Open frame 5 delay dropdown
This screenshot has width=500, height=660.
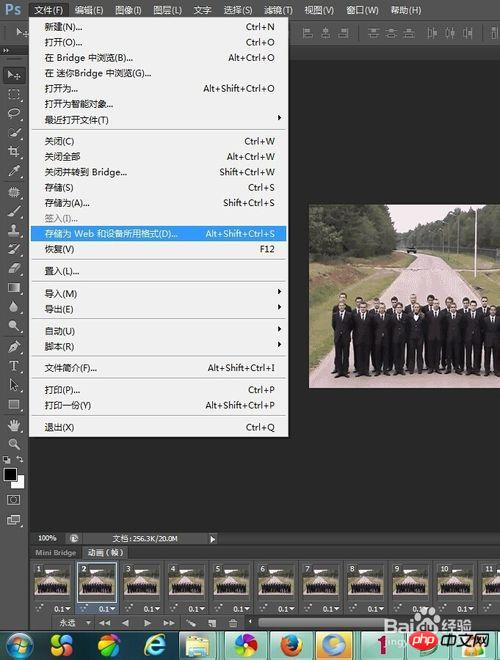242,609
